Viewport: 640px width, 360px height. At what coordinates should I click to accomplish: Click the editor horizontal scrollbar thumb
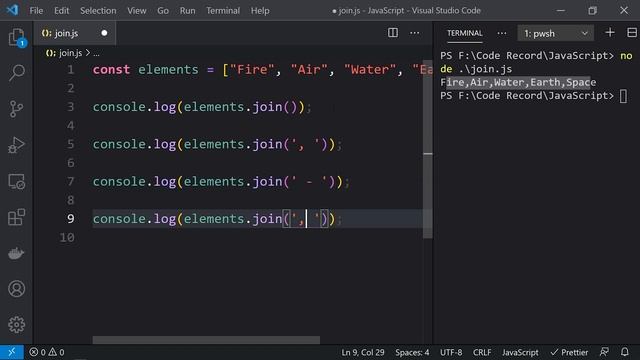point(206,340)
